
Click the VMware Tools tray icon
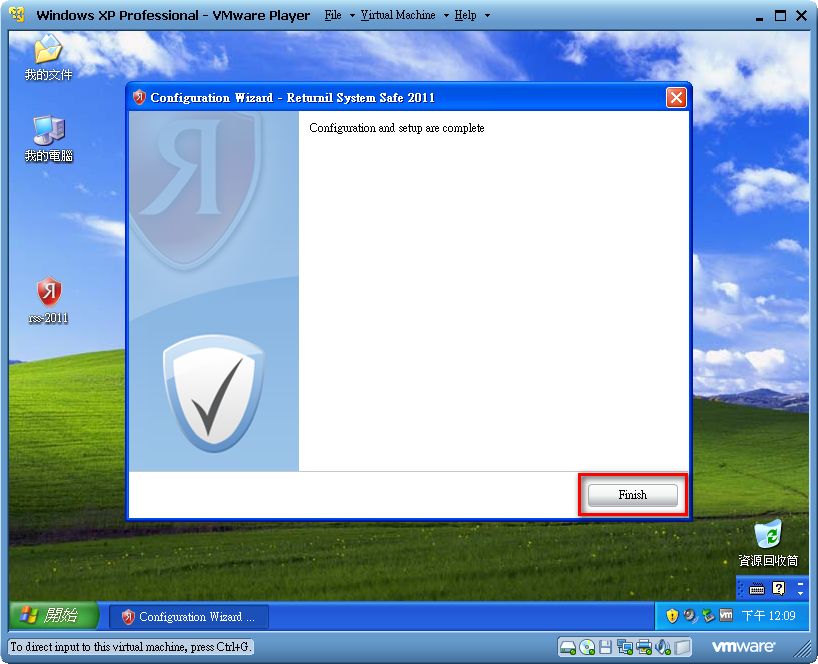(726, 616)
